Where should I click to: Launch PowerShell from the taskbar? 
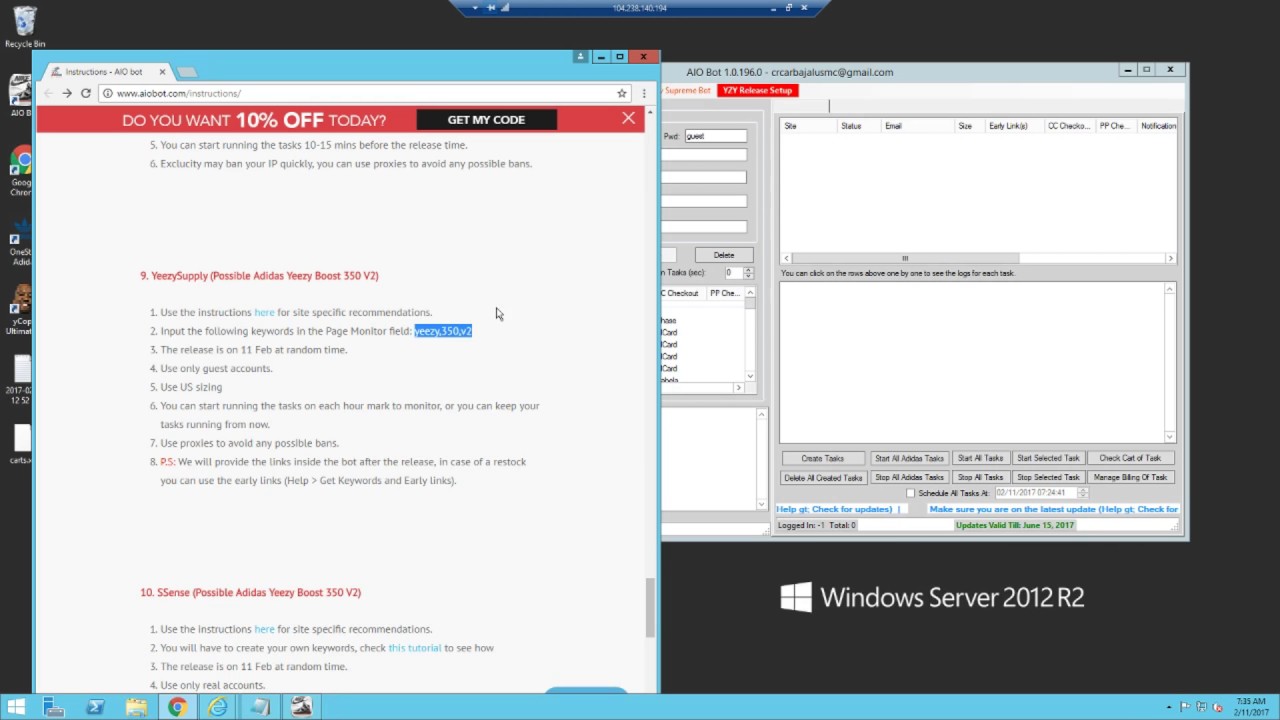click(95, 707)
